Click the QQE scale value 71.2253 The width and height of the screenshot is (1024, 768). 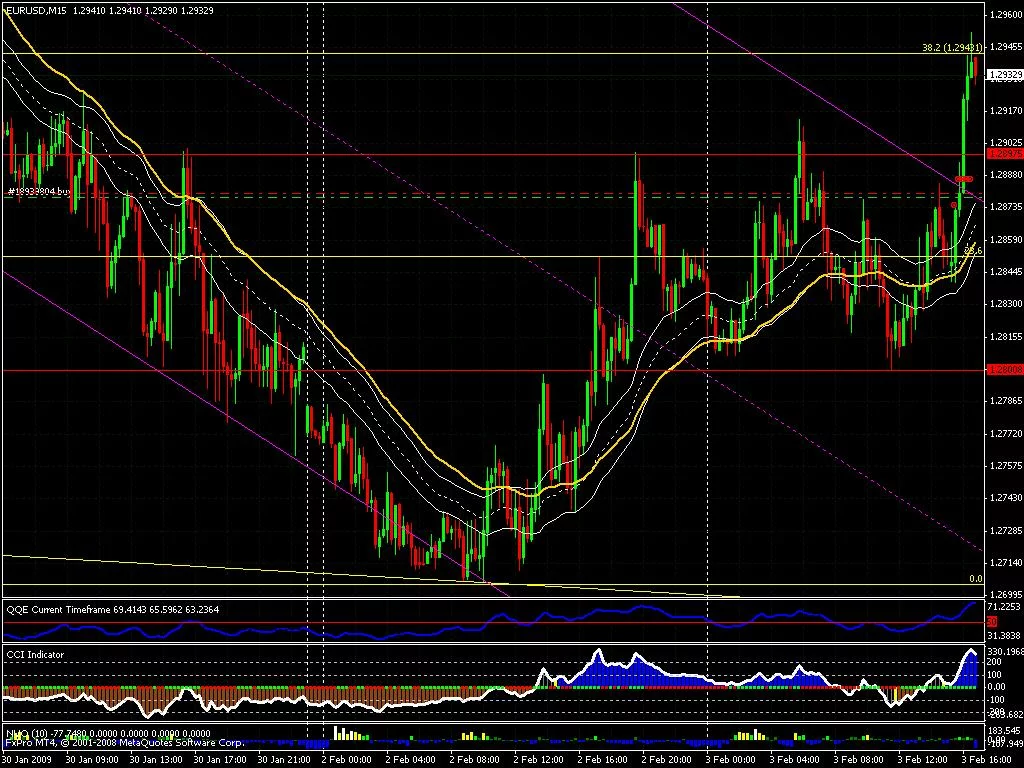point(1005,607)
